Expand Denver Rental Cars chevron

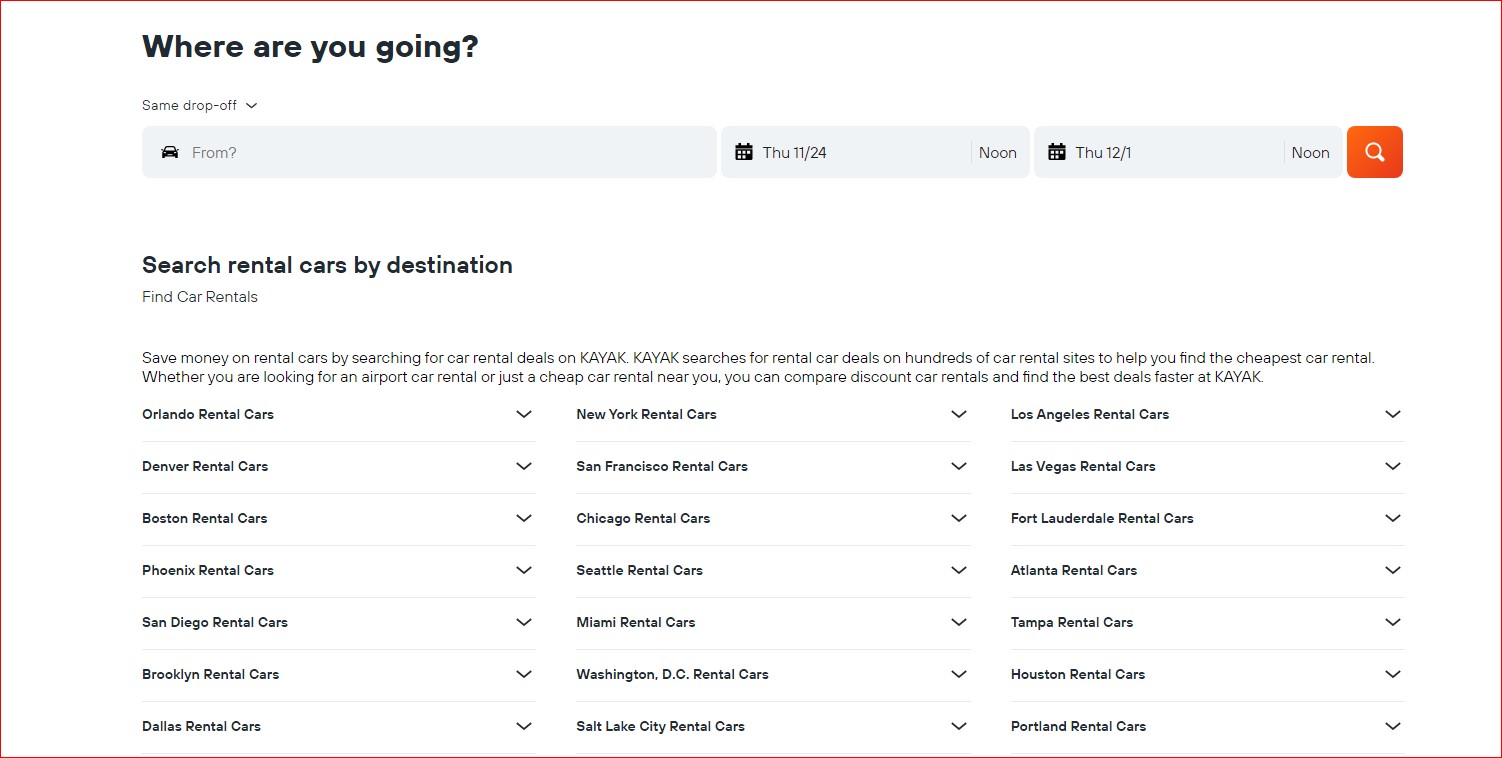click(x=524, y=466)
